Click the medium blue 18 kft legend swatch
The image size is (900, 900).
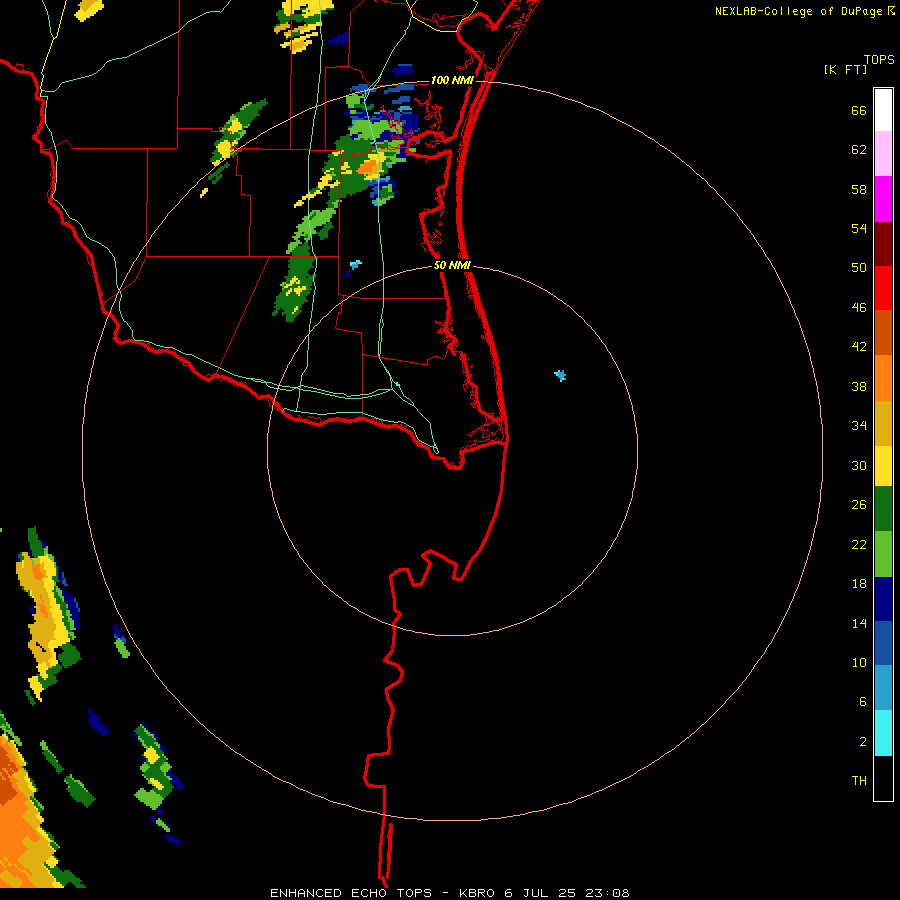tap(883, 643)
